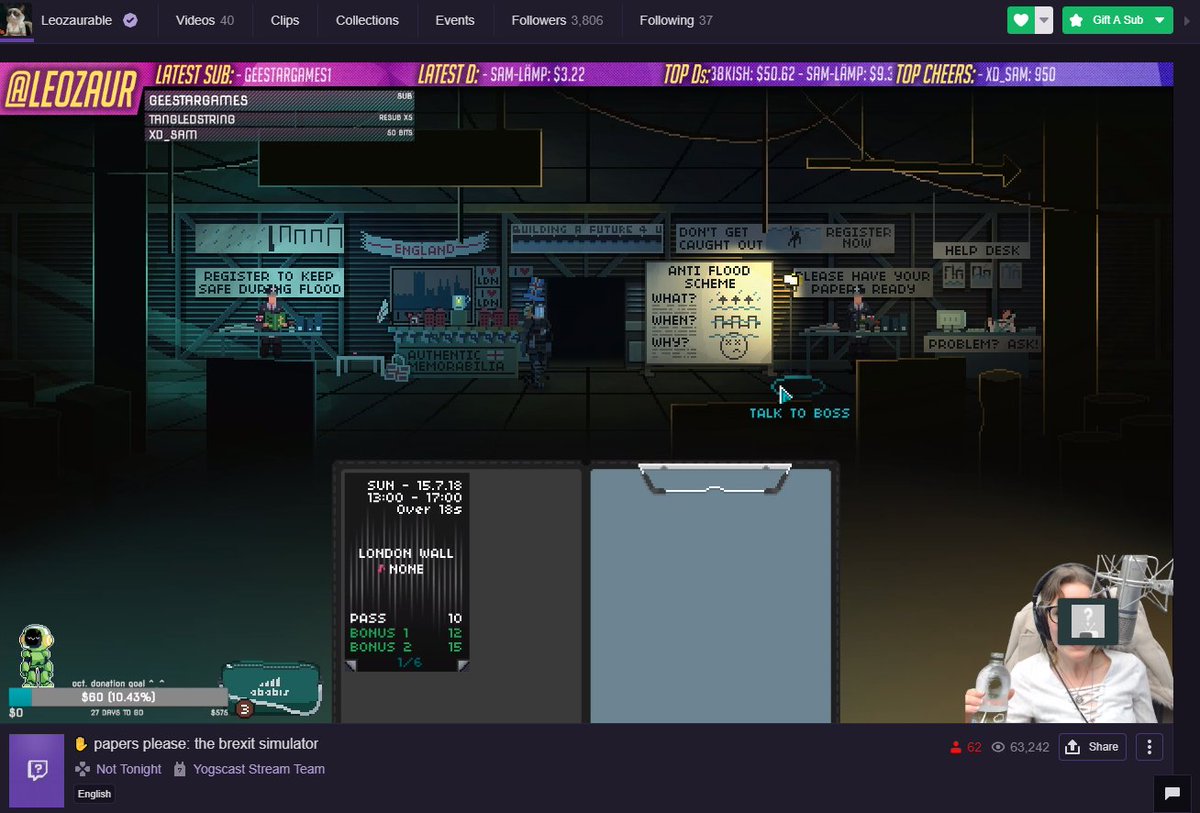Click the oct. donation goal progress bar
Screen dimensions: 1200x813
click(118, 696)
